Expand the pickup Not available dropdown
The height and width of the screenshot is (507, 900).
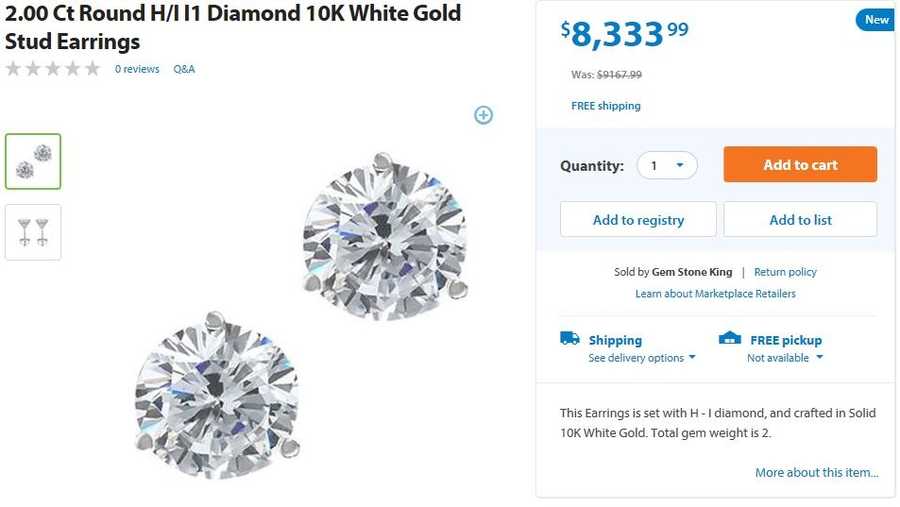(785, 358)
